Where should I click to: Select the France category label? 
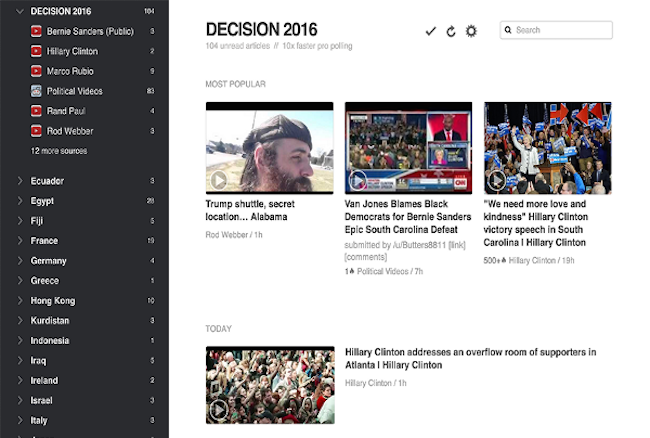click(44, 241)
